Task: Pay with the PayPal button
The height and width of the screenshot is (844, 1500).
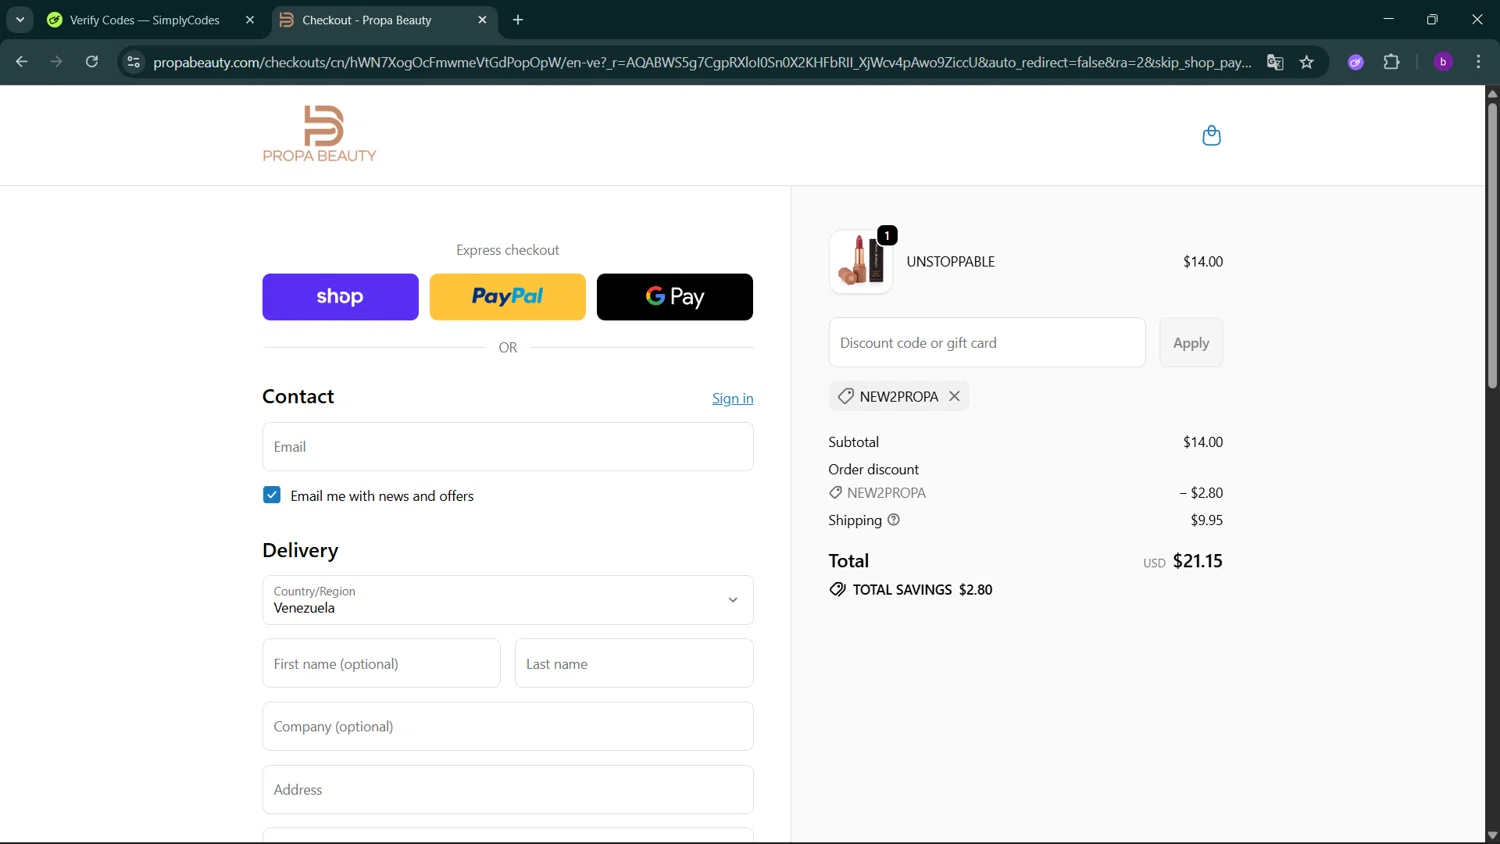Action: coord(508,297)
